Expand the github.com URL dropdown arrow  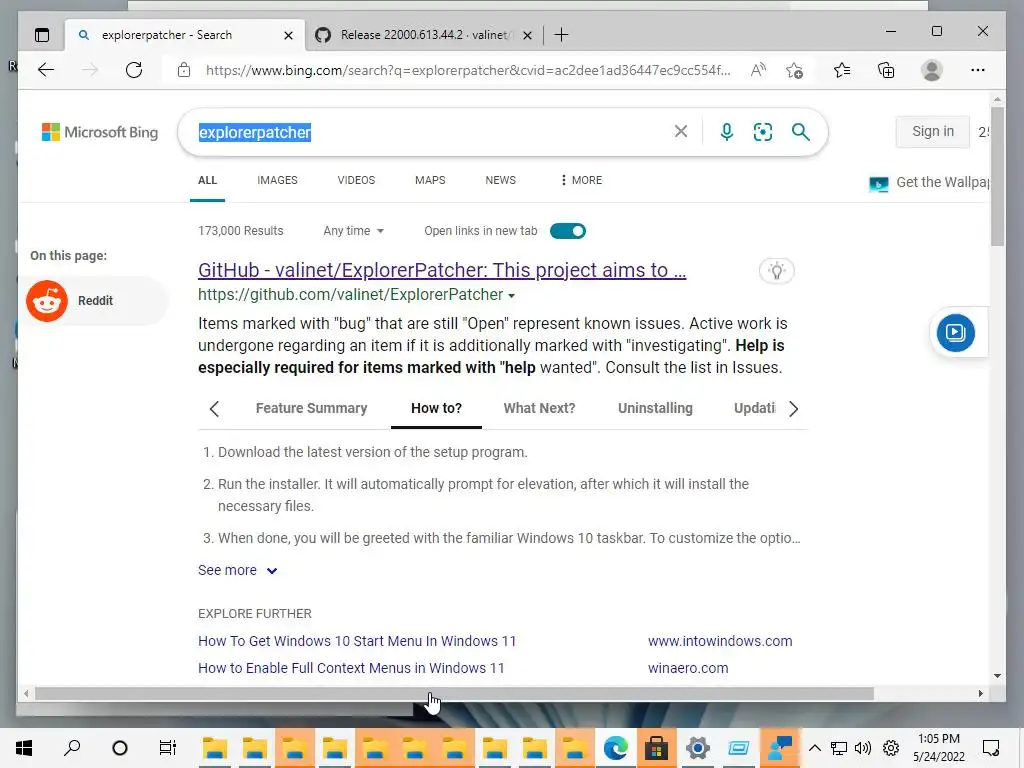point(511,296)
